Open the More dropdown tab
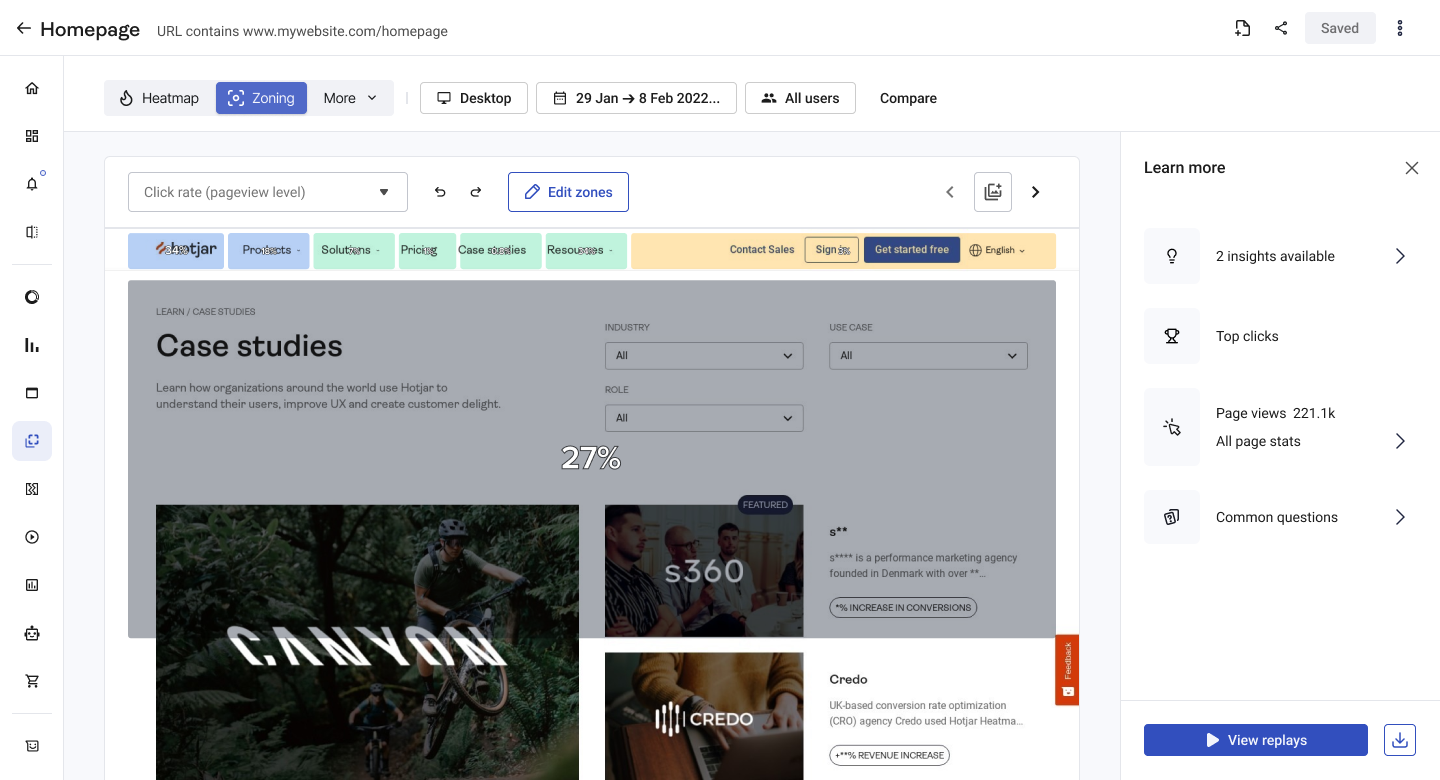The width and height of the screenshot is (1440, 780). [x=350, y=98]
